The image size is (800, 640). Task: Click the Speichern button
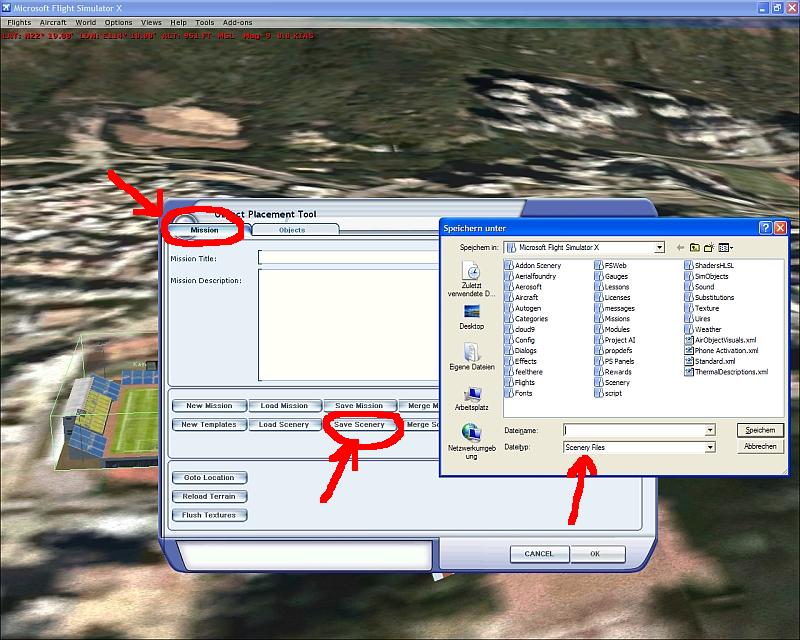[760, 430]
